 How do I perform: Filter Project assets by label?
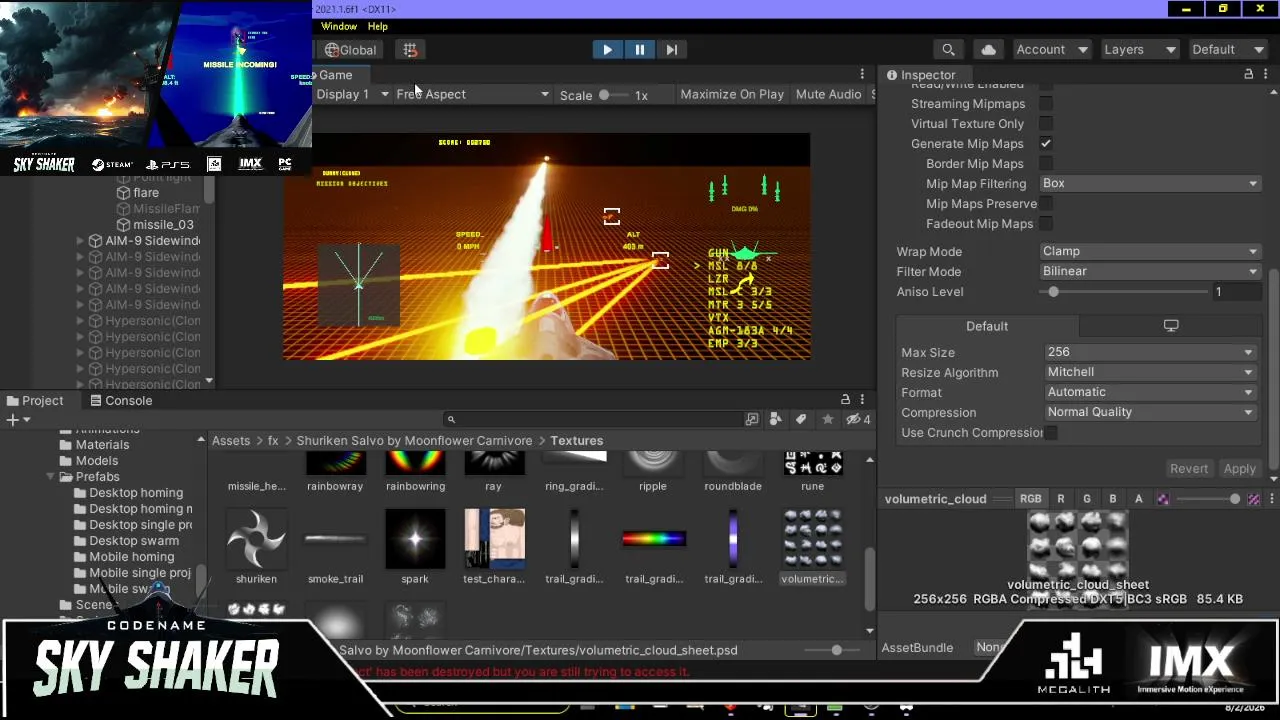(x=801, y=420)
